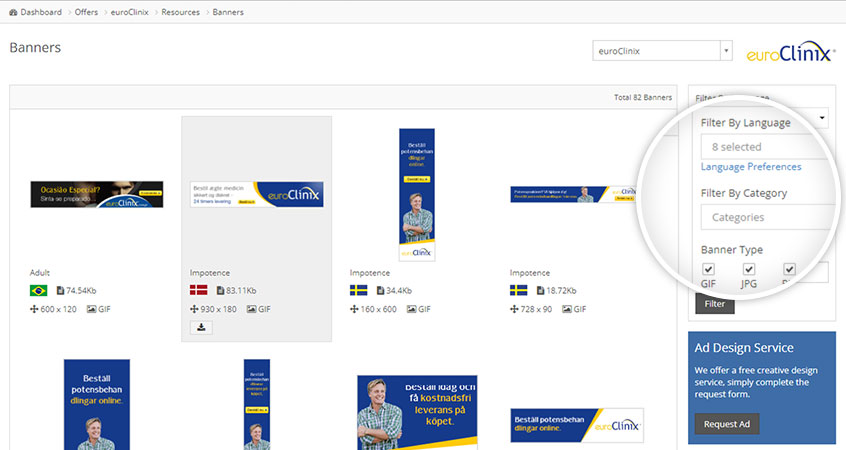The image size is (846, 450).
Task: Select the Ocasião Especial banner thumbnail
Action: click(x=97, y=194)
